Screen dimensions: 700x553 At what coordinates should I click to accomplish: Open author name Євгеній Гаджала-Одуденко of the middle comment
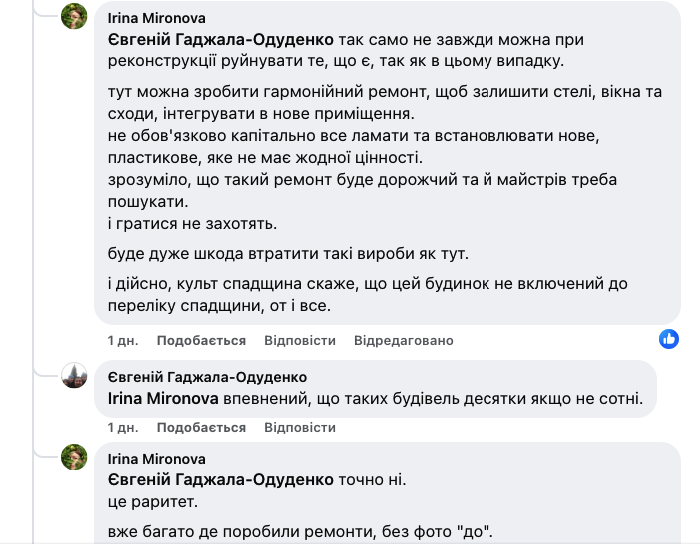[206, 377]
